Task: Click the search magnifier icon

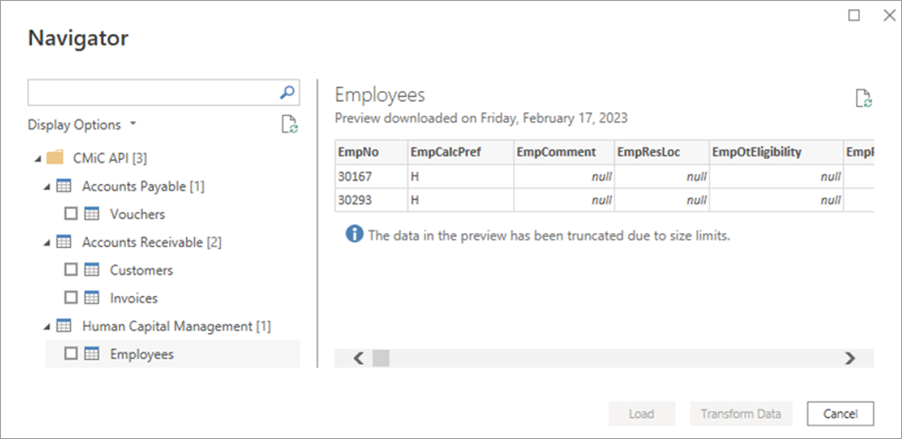Action: pos(287,93)
